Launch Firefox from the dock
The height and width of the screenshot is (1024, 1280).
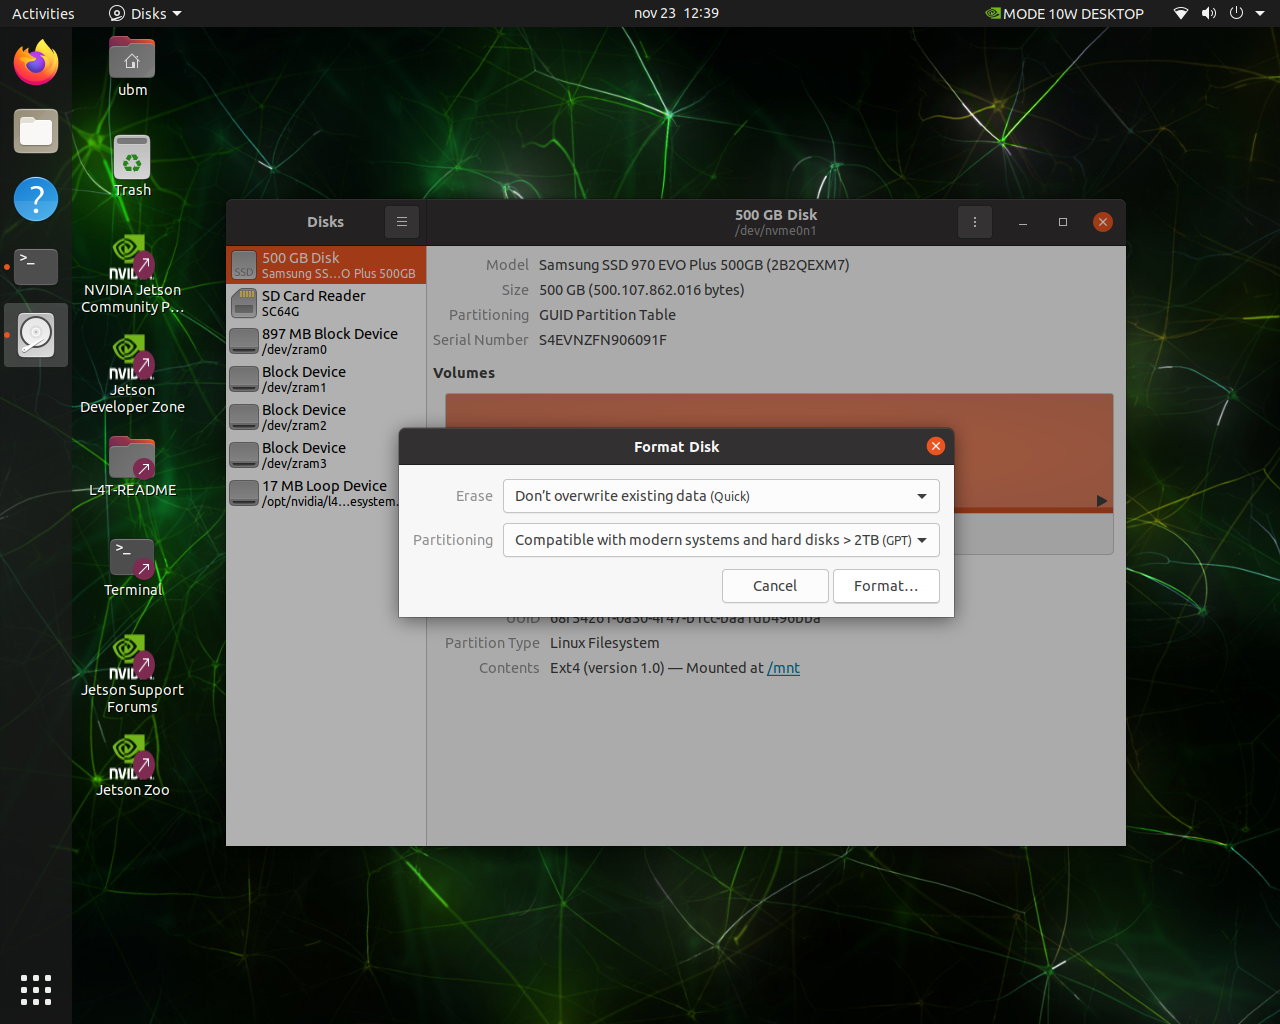pos(36,63)
